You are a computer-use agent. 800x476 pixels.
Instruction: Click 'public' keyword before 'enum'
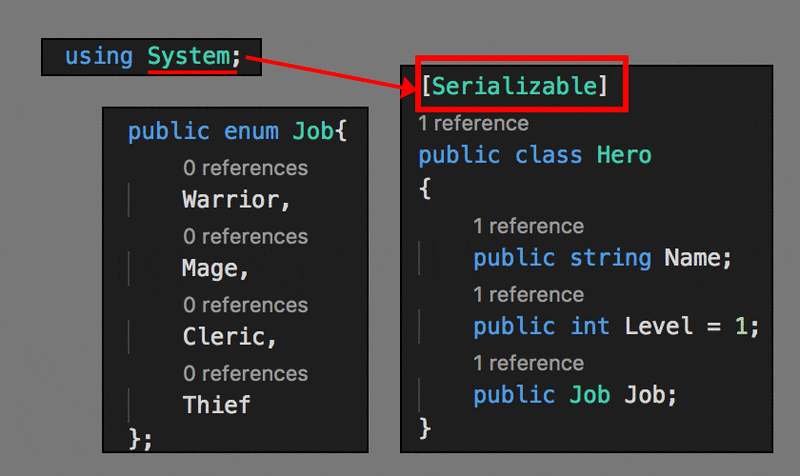coord(168,131)
